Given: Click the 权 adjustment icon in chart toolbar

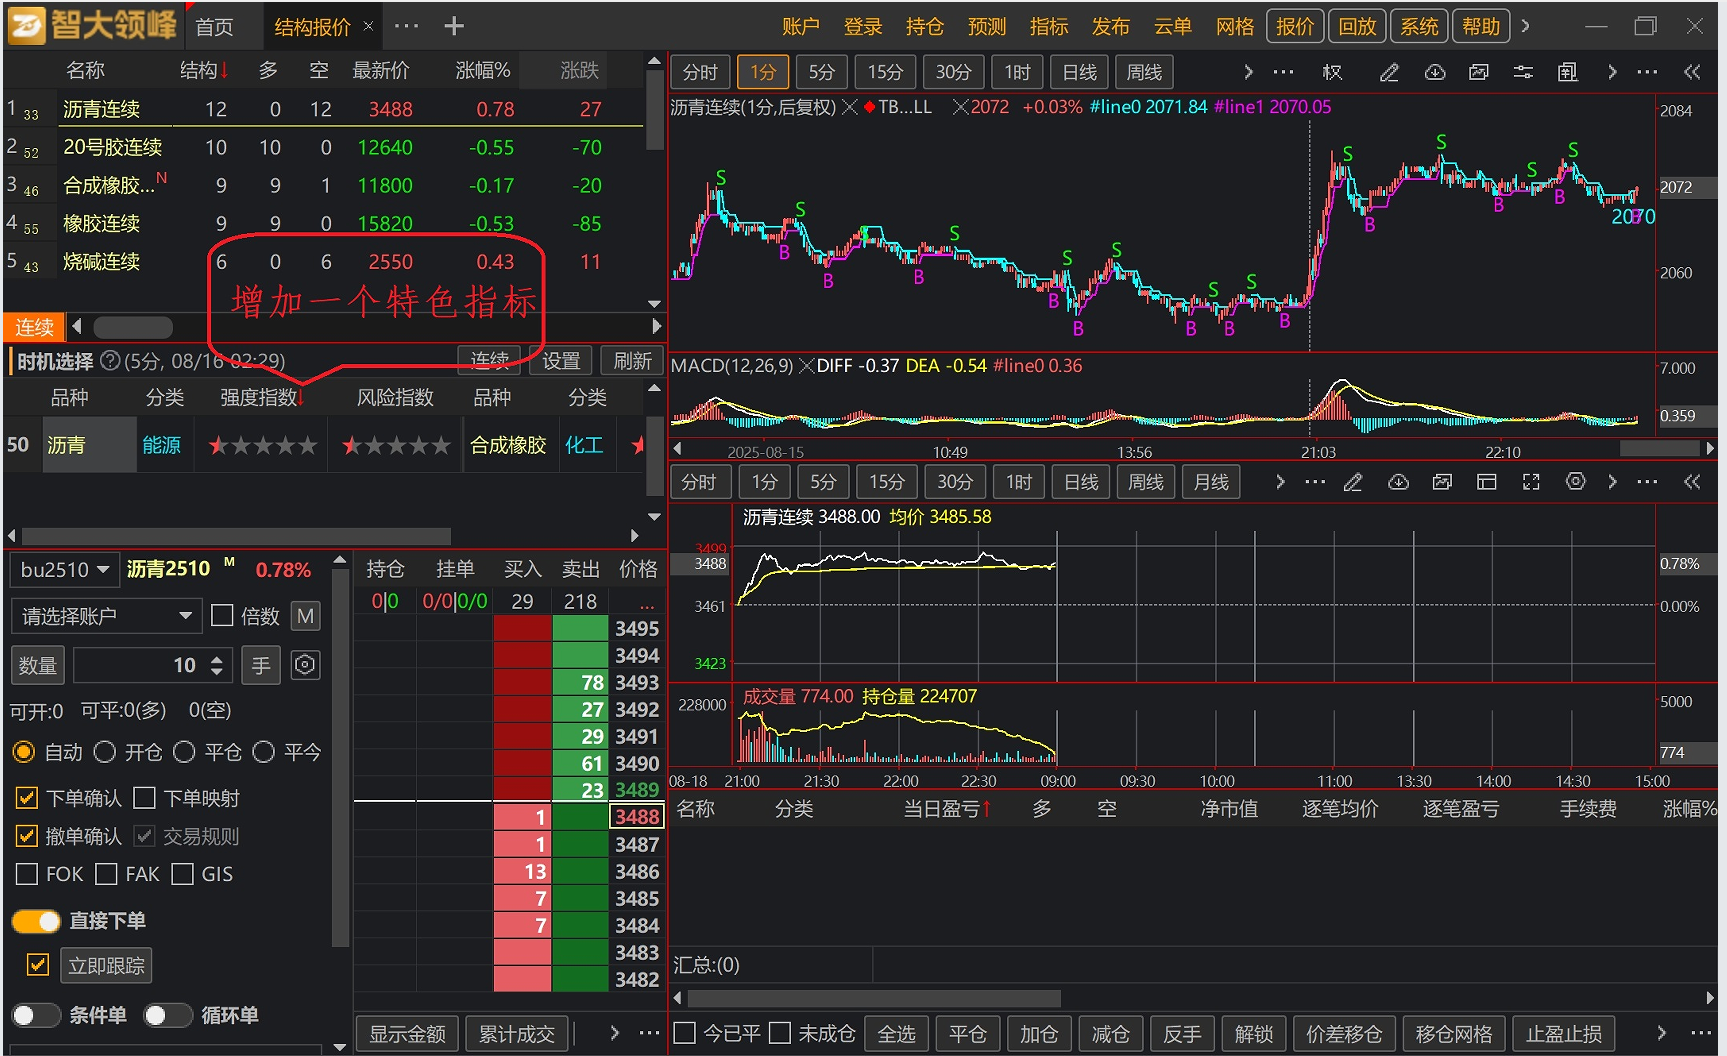Looking at the screenshot, I should (1332, 72).
